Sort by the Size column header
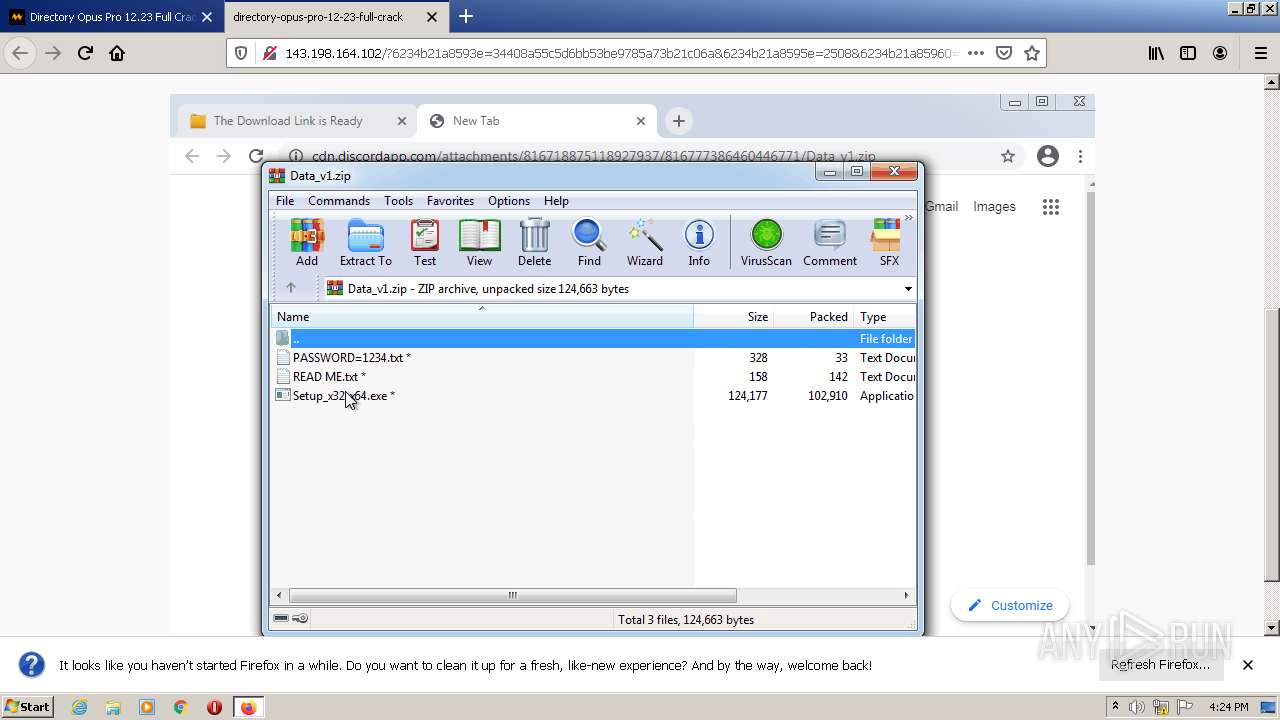Image resolution: width=1280 pixels, height=720 pixels. coord(733,317)
